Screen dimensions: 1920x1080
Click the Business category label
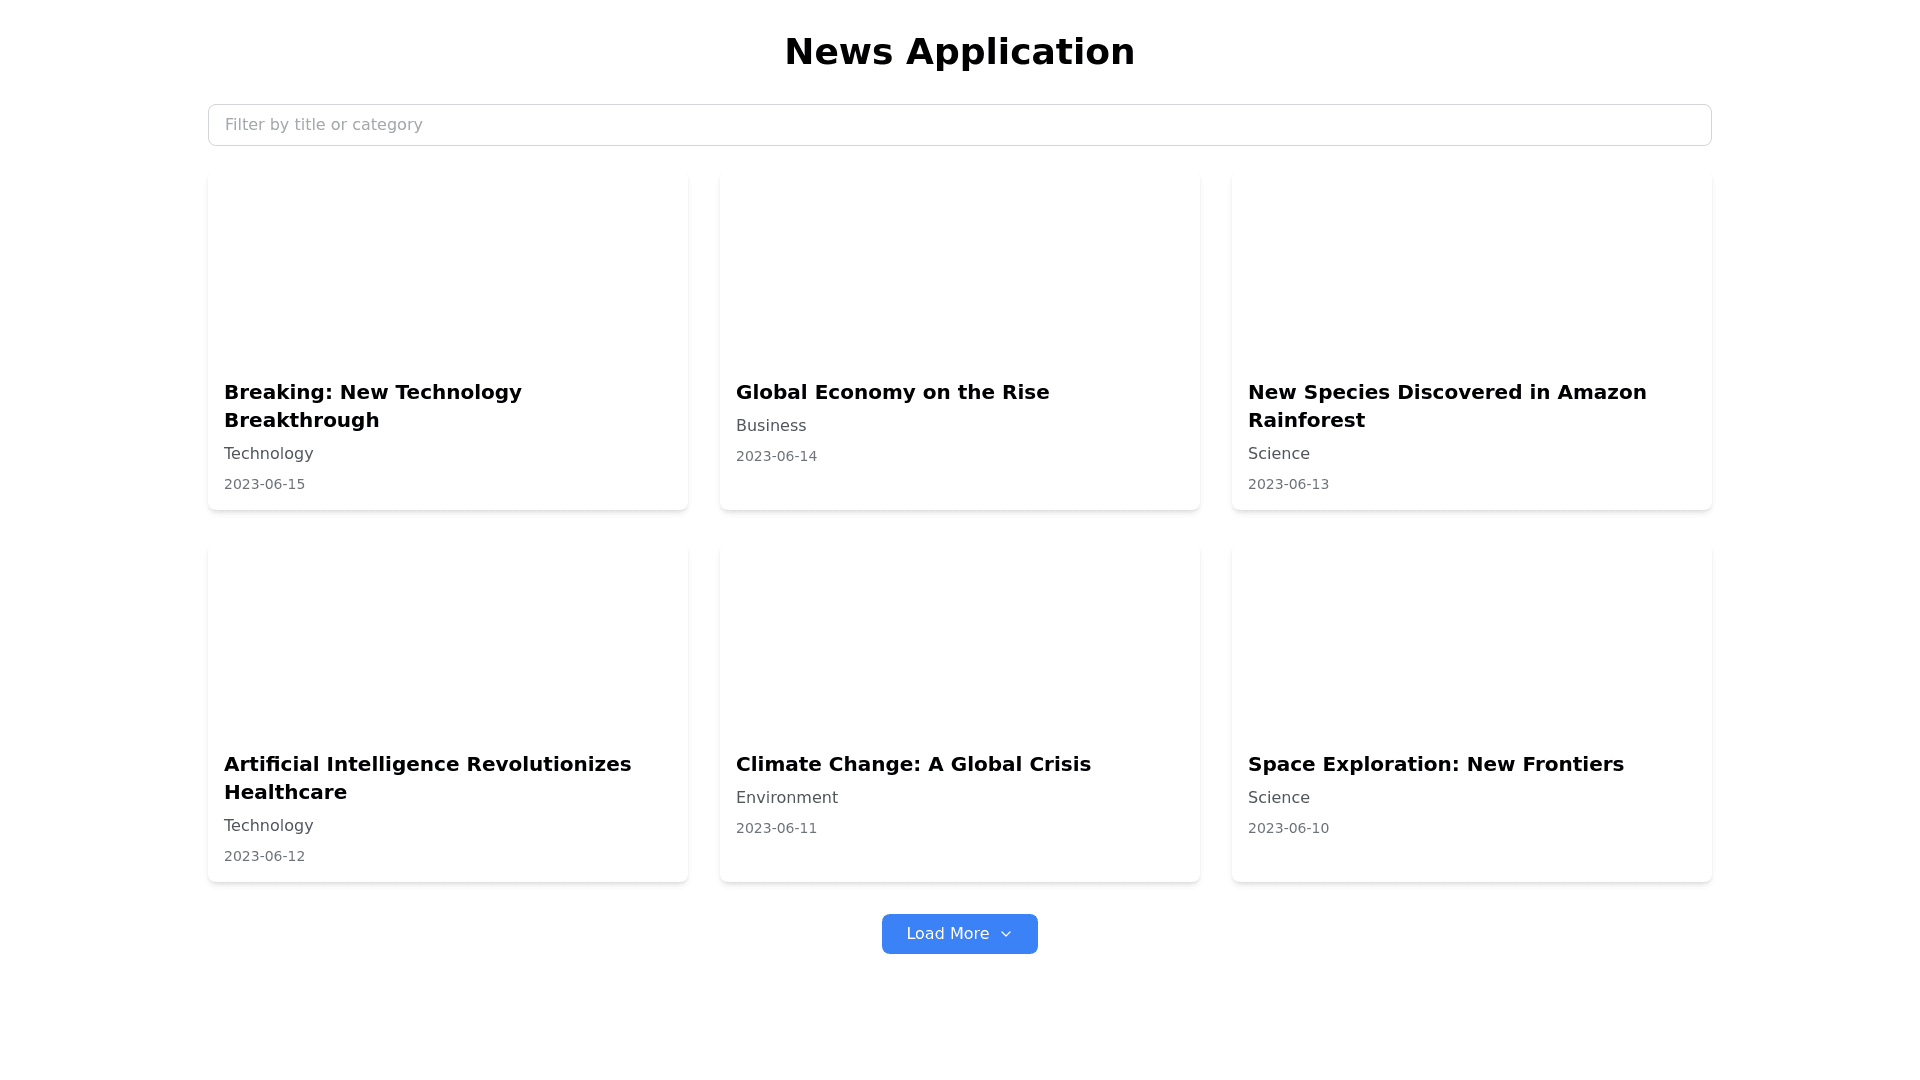(x=770, y=426)
